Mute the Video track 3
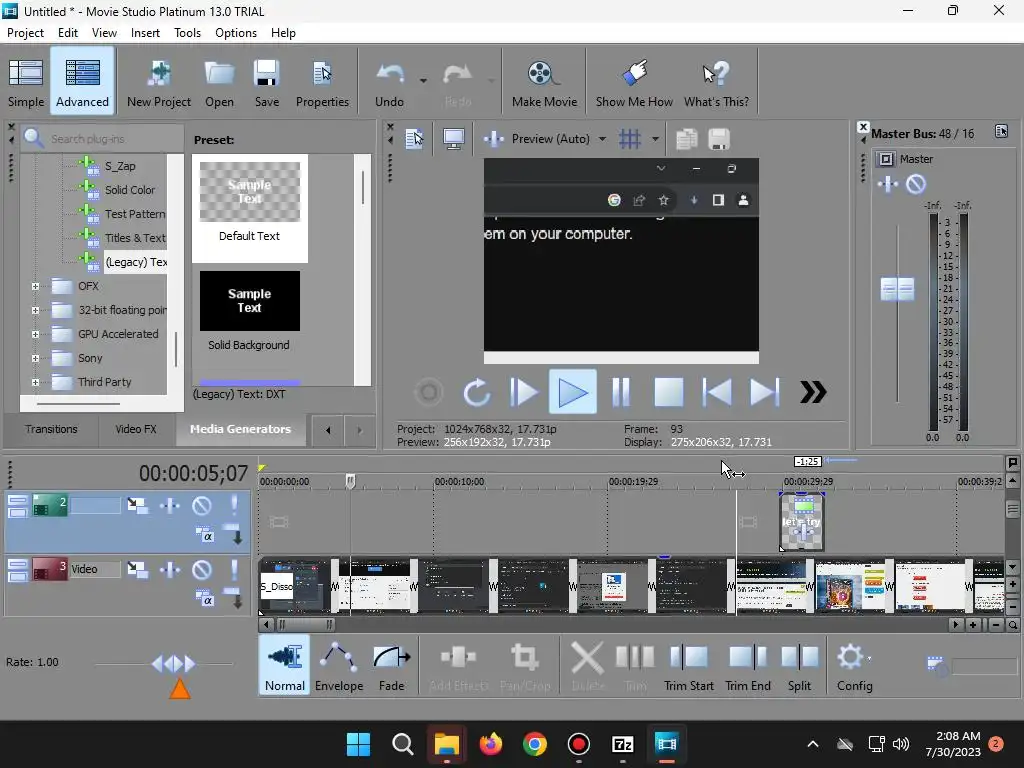Screen dimensions: 1024x768 [202, 570]
